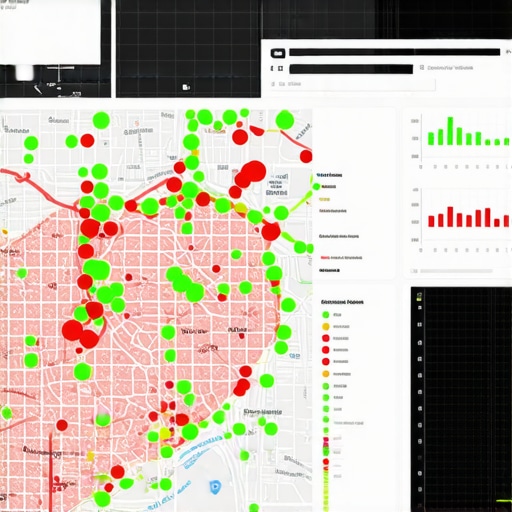Click the tallest bar in the green bar chart

(450, 131)
